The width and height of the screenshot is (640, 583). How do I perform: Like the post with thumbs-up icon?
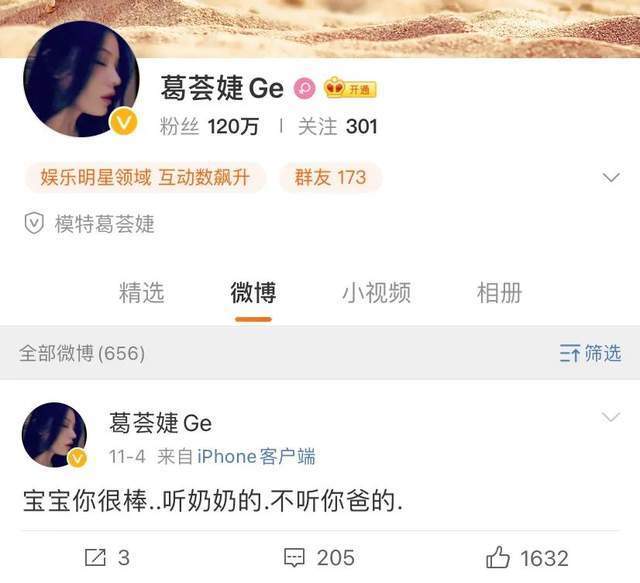pos(498,557)
